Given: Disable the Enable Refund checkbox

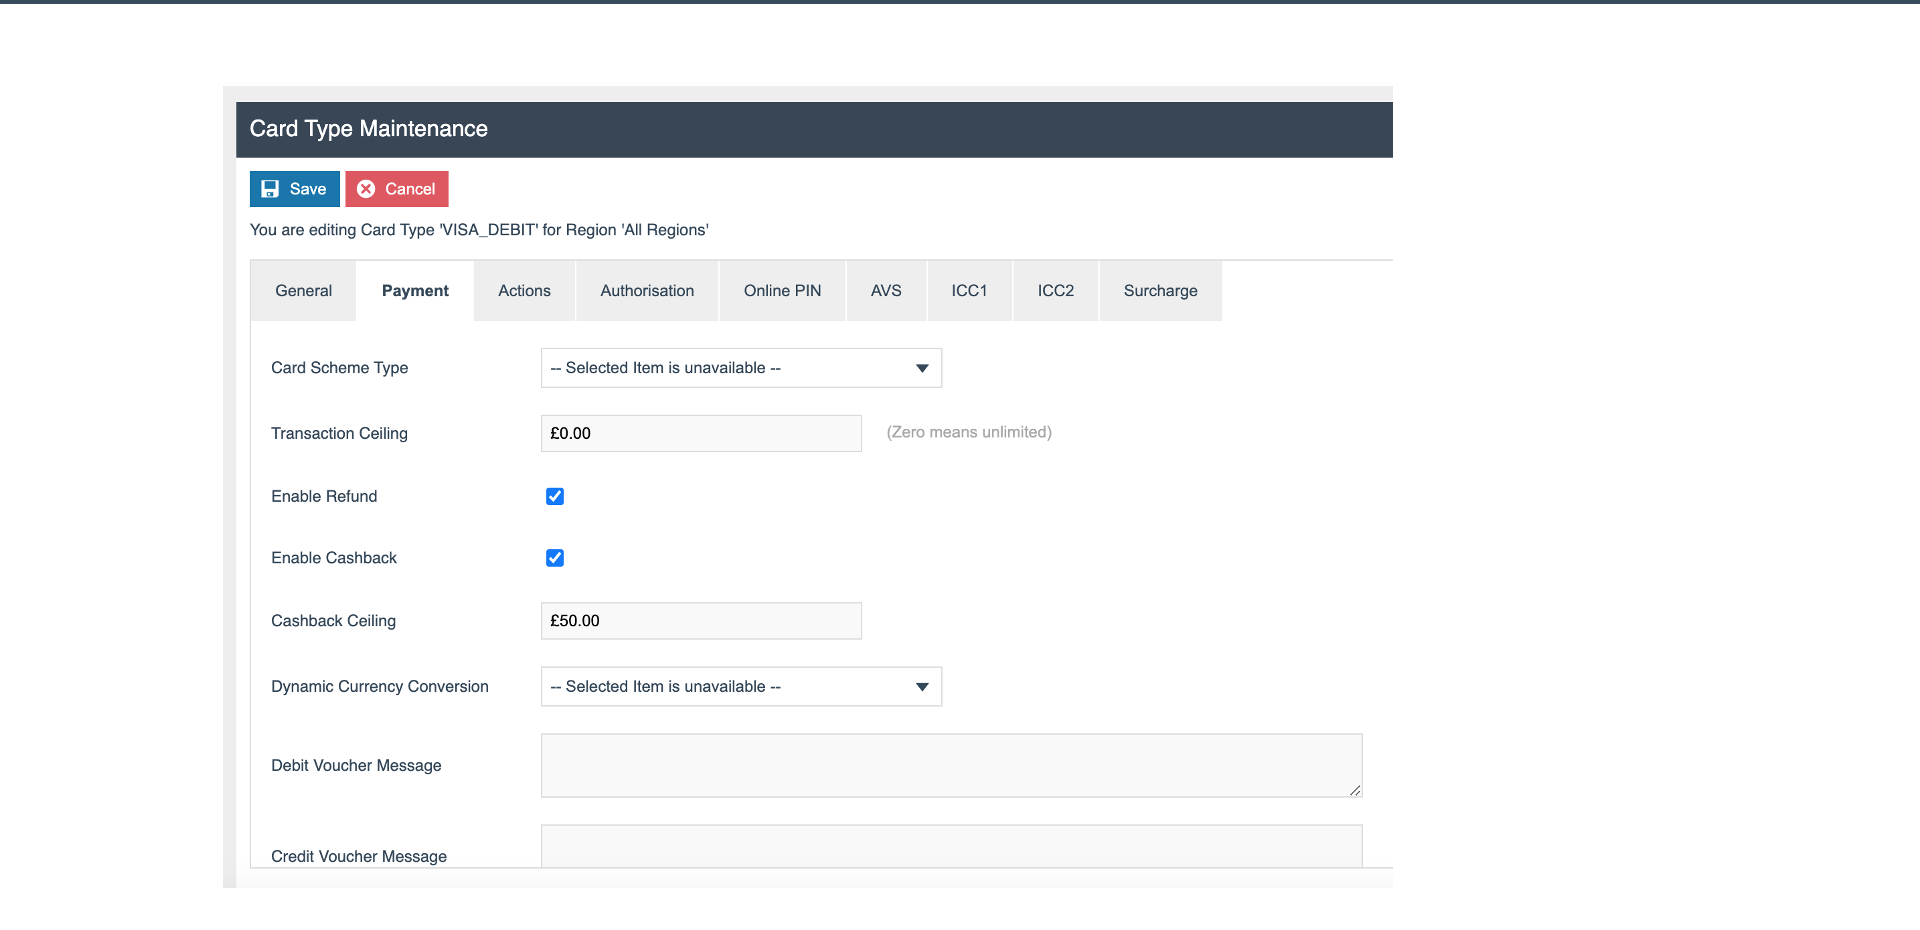Looking at the screenshot, I should [554, 496].
